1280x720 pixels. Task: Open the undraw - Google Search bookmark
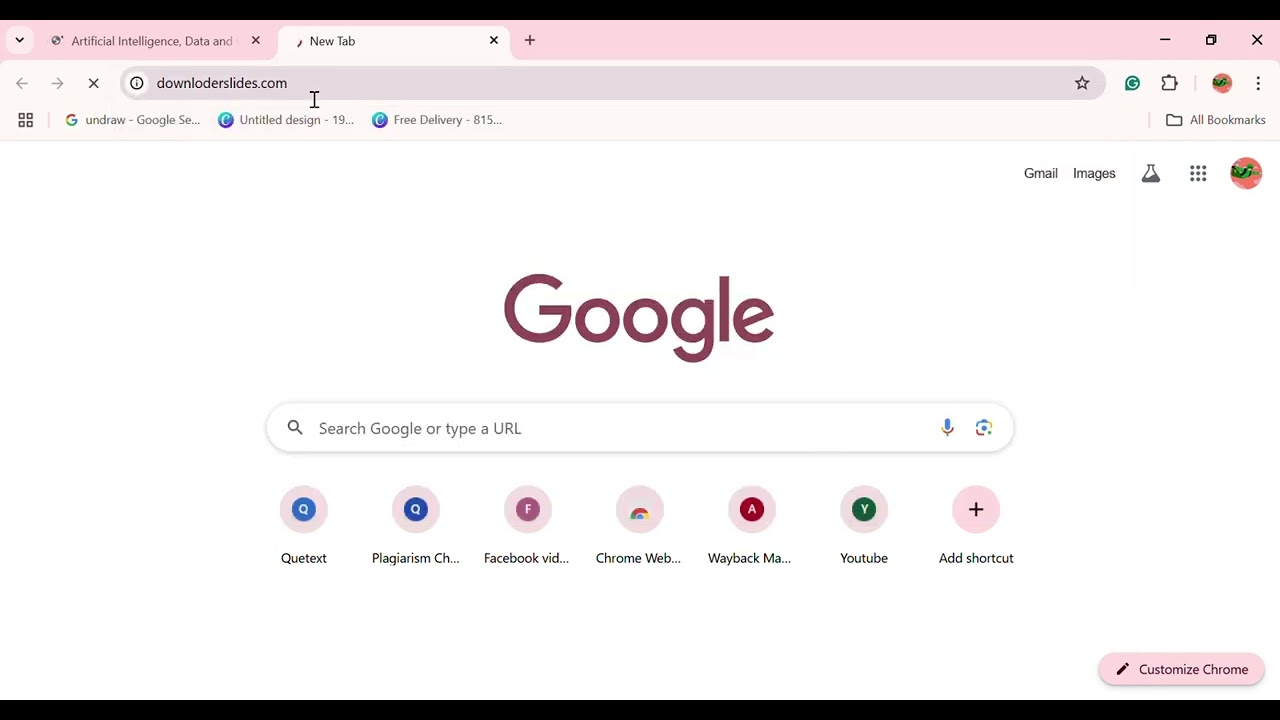pyautogui.click(x=133, y=120)
